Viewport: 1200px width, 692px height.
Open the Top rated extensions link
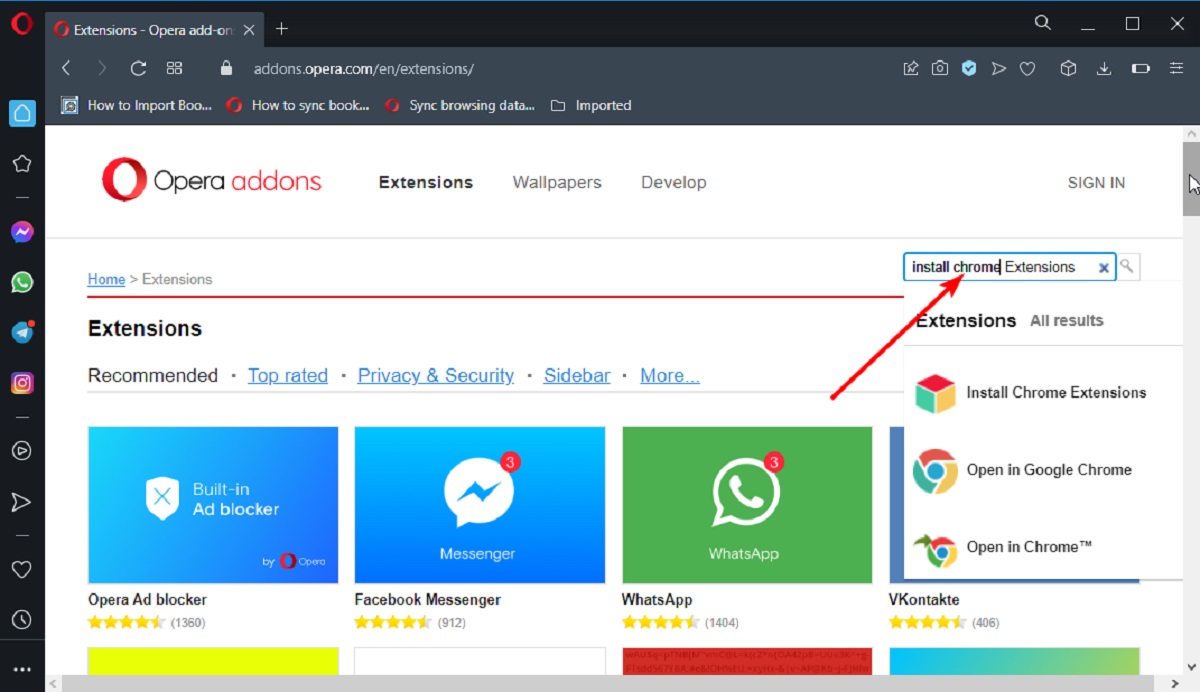point(288,375)
